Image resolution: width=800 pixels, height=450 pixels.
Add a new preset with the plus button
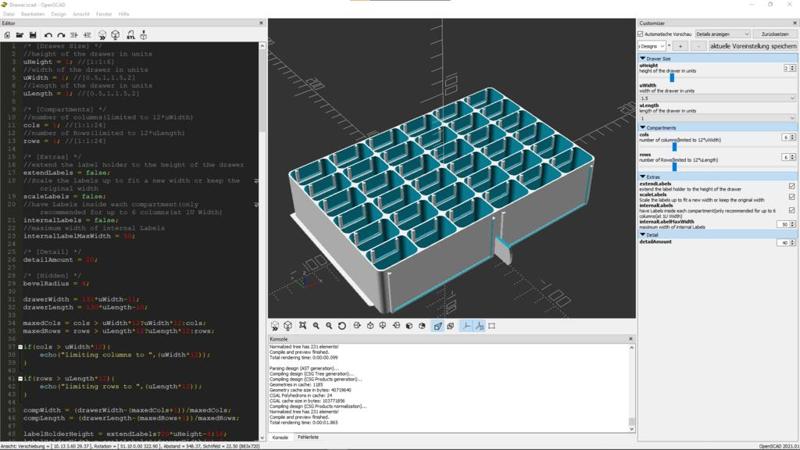(x=680, y=46)
